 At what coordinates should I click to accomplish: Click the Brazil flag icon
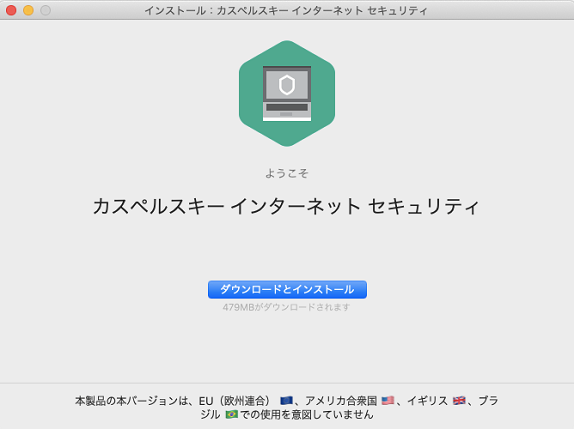click(231, 414)
